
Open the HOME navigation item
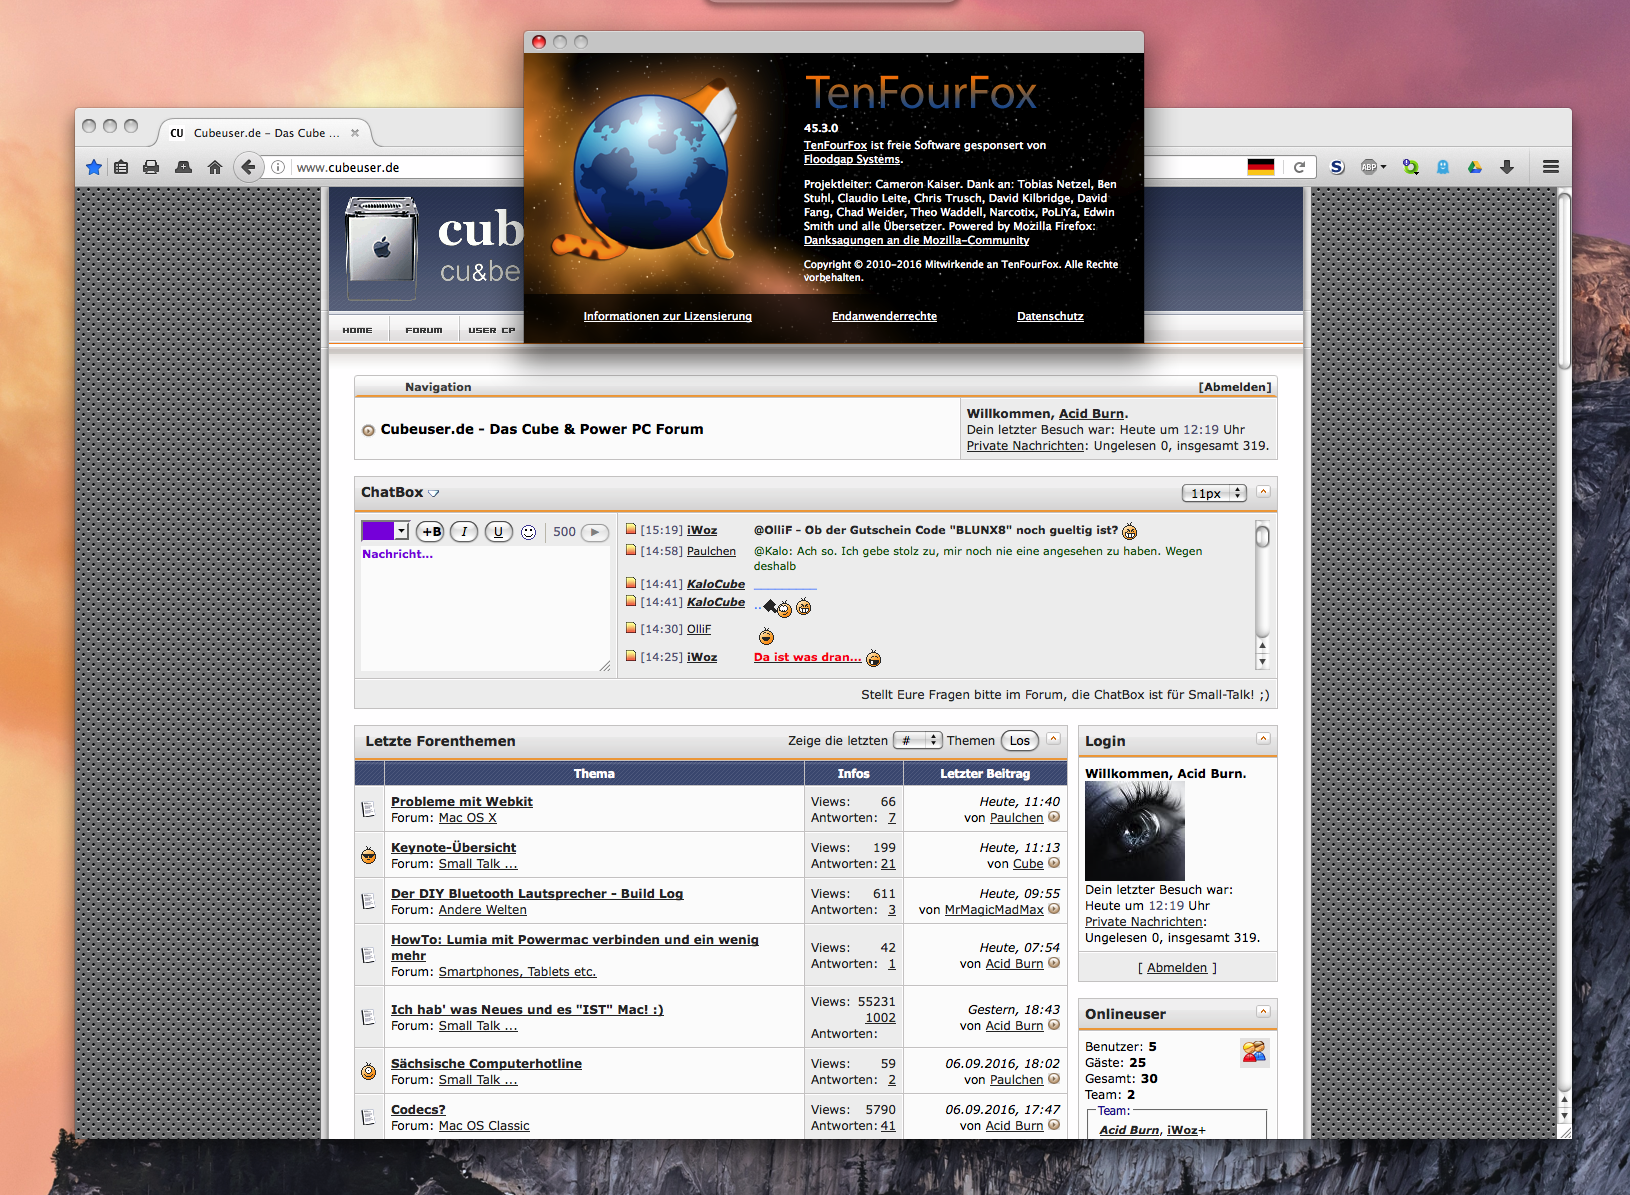coord(357,330)
